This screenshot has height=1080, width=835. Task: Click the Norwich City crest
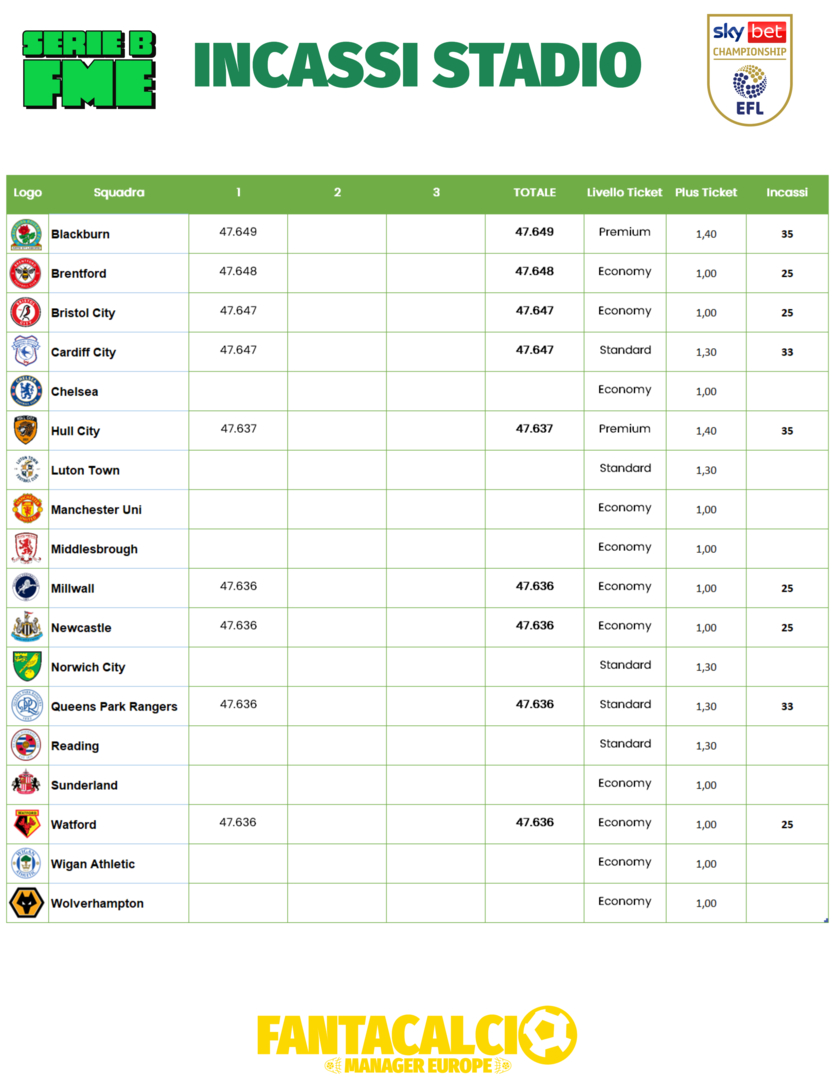point(26,667)
